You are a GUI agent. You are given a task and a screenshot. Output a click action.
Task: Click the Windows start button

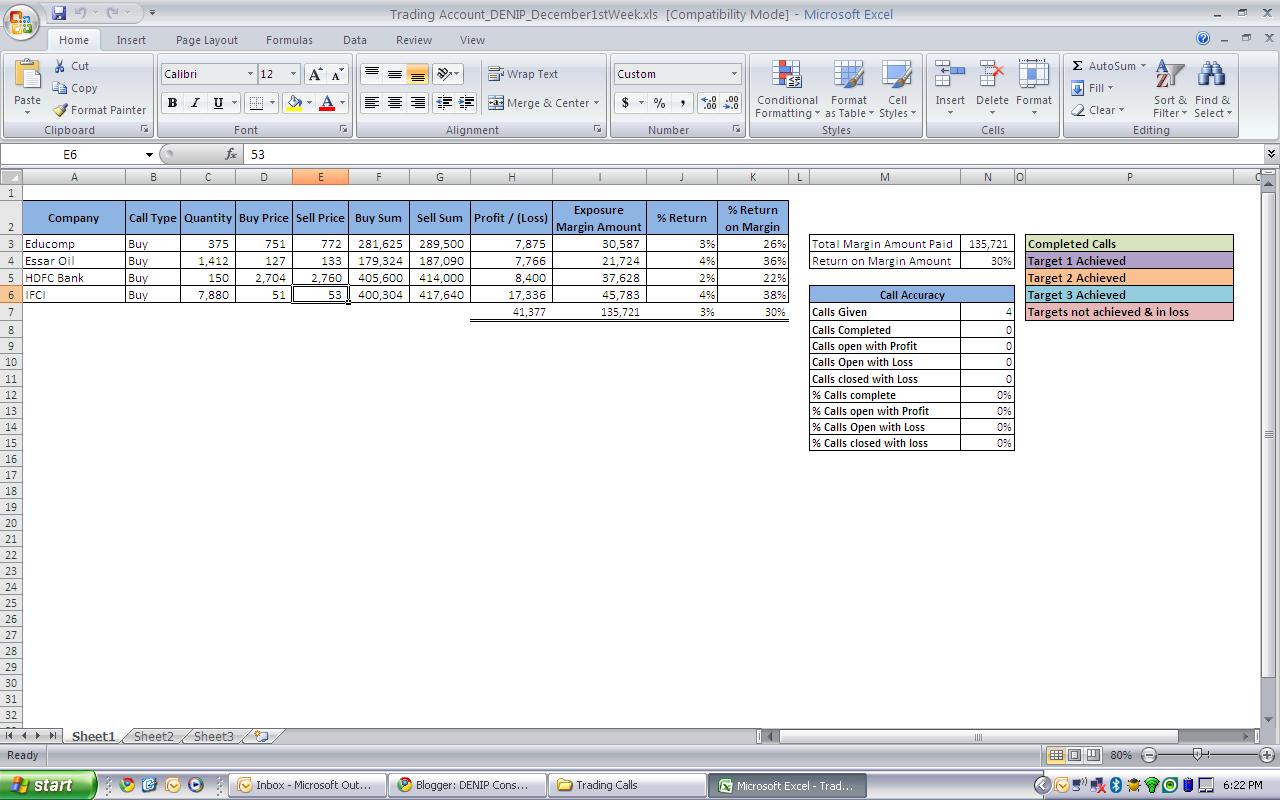[x=47, y=785]
